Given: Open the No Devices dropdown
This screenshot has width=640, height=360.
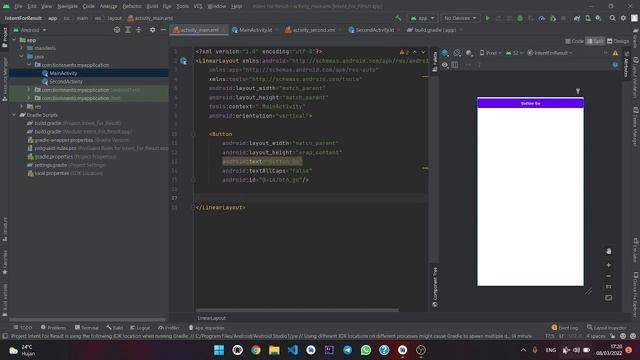Looking at the screenshot, I should coord(460,18).
